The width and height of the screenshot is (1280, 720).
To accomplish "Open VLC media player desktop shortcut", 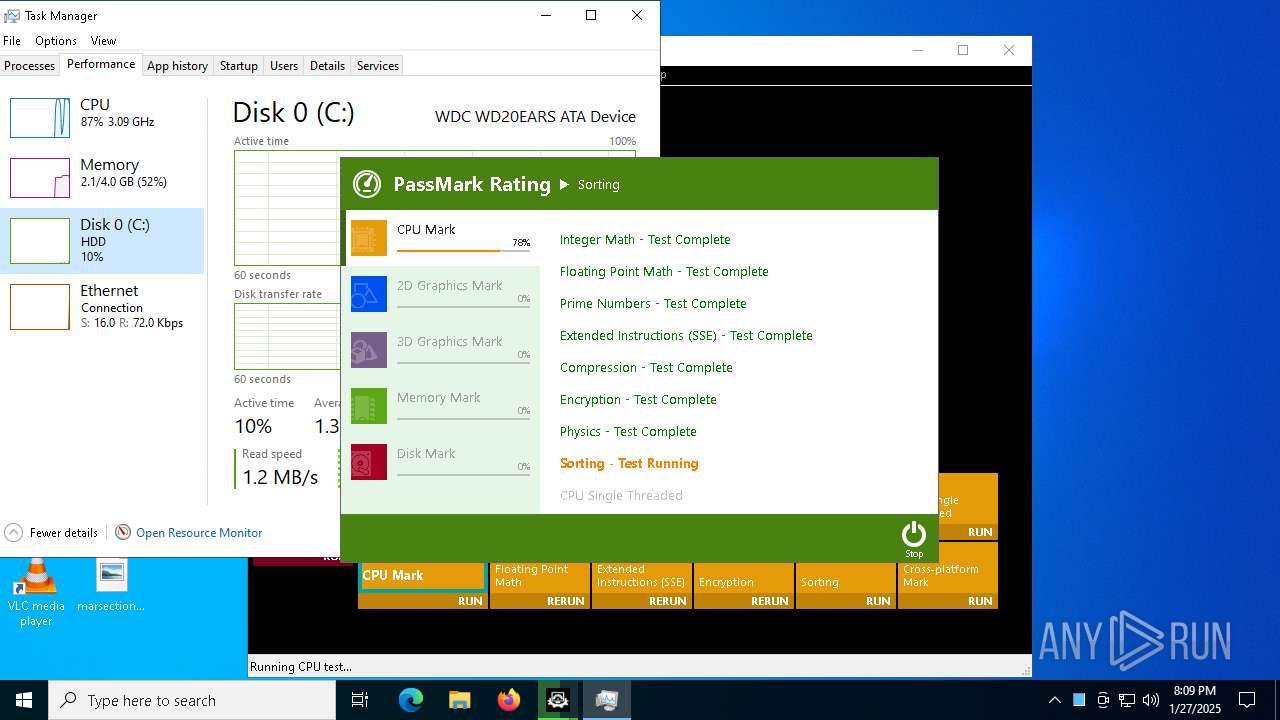I will (36, 592).
